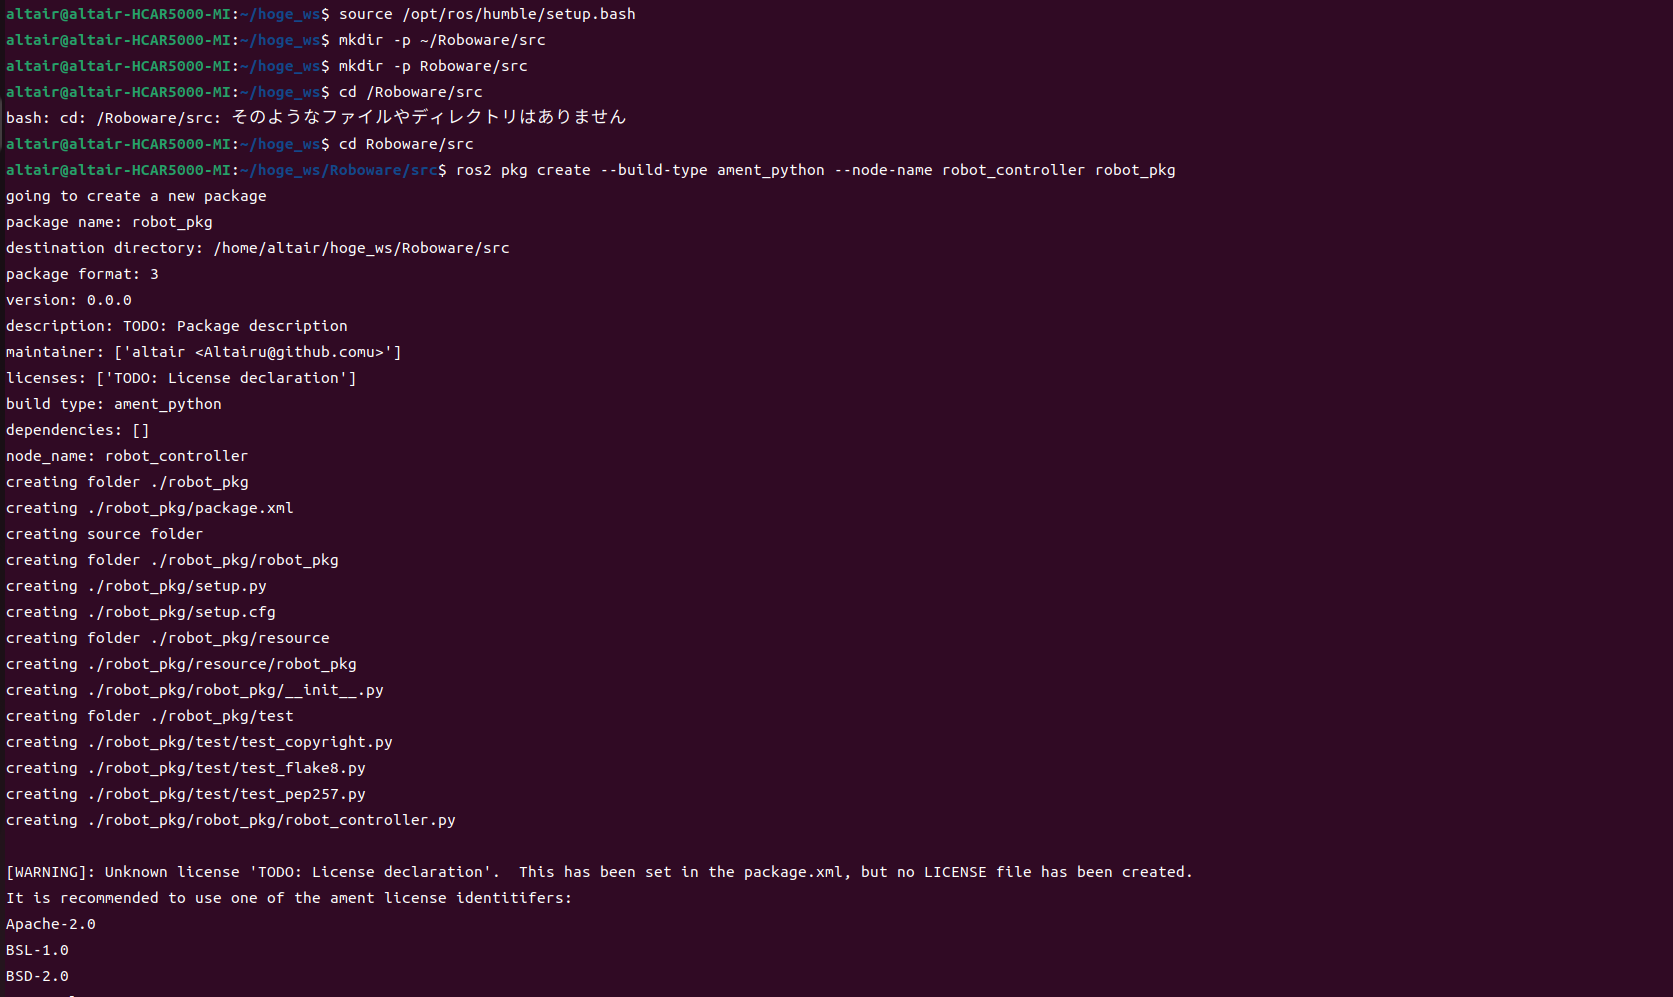Click the 'going to create a new package' line
The height and width of the screenshot is (997, 1673).
[x=136, y=196]
